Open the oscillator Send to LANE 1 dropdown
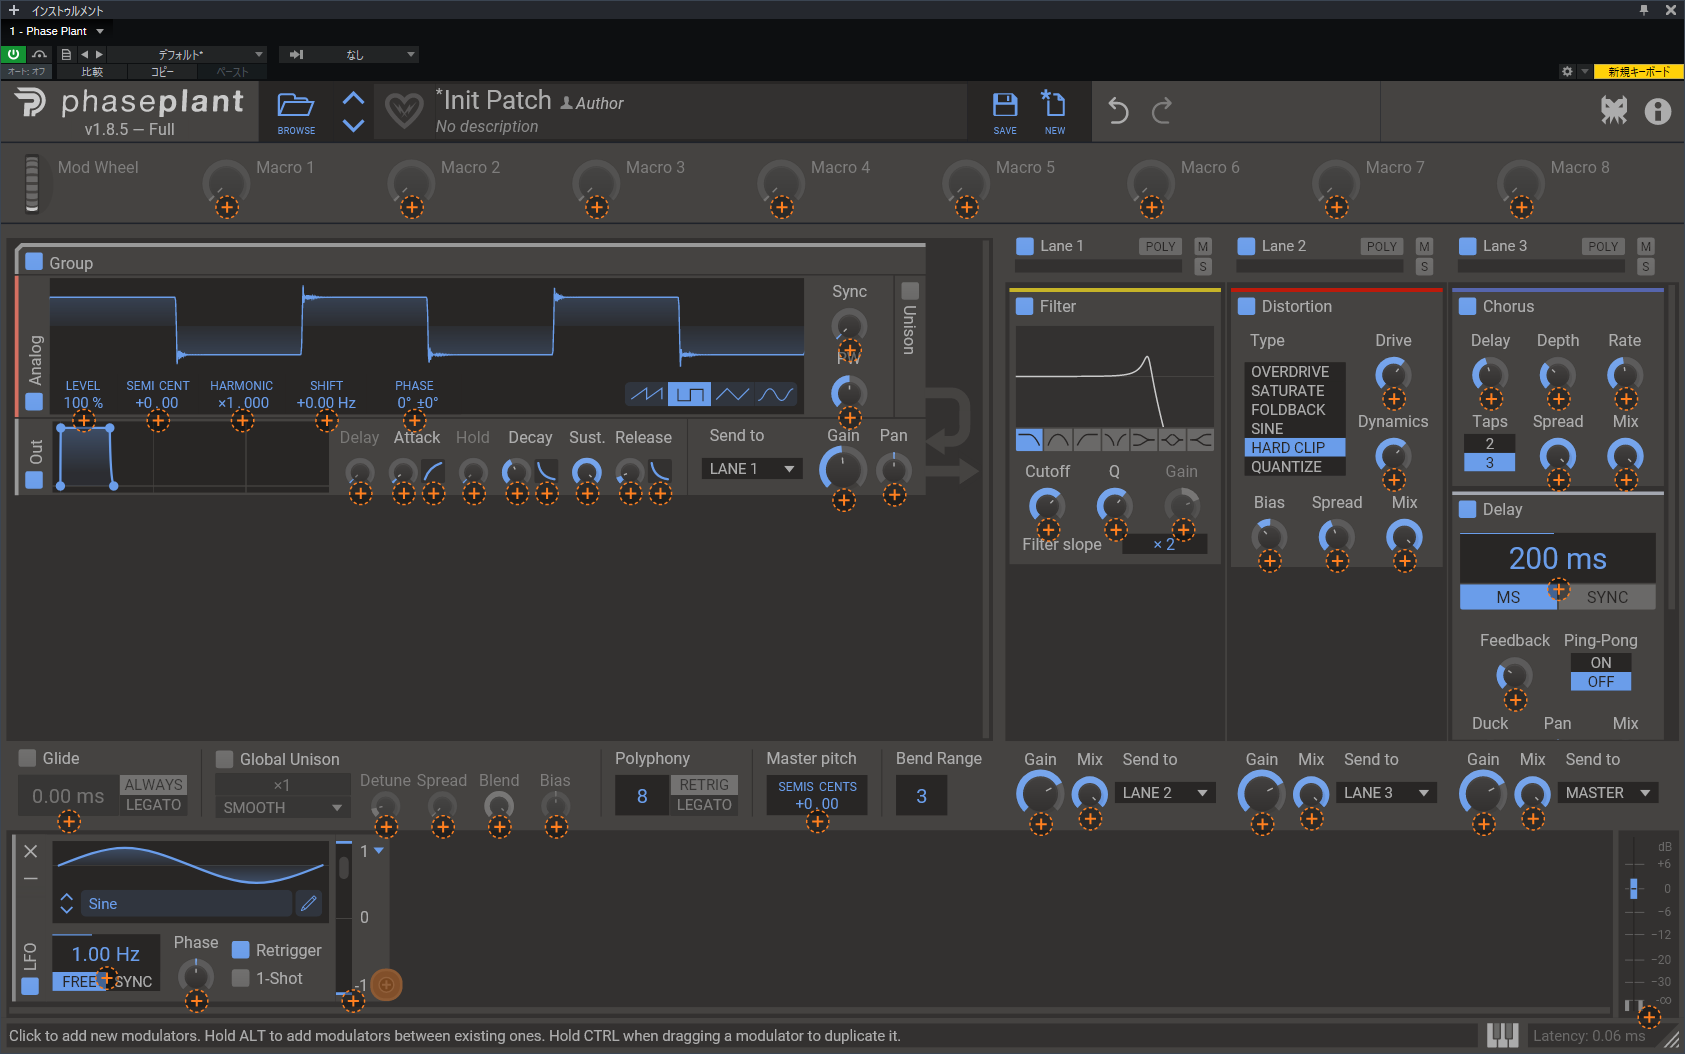 pyautogui.click(x=752, y=469)
